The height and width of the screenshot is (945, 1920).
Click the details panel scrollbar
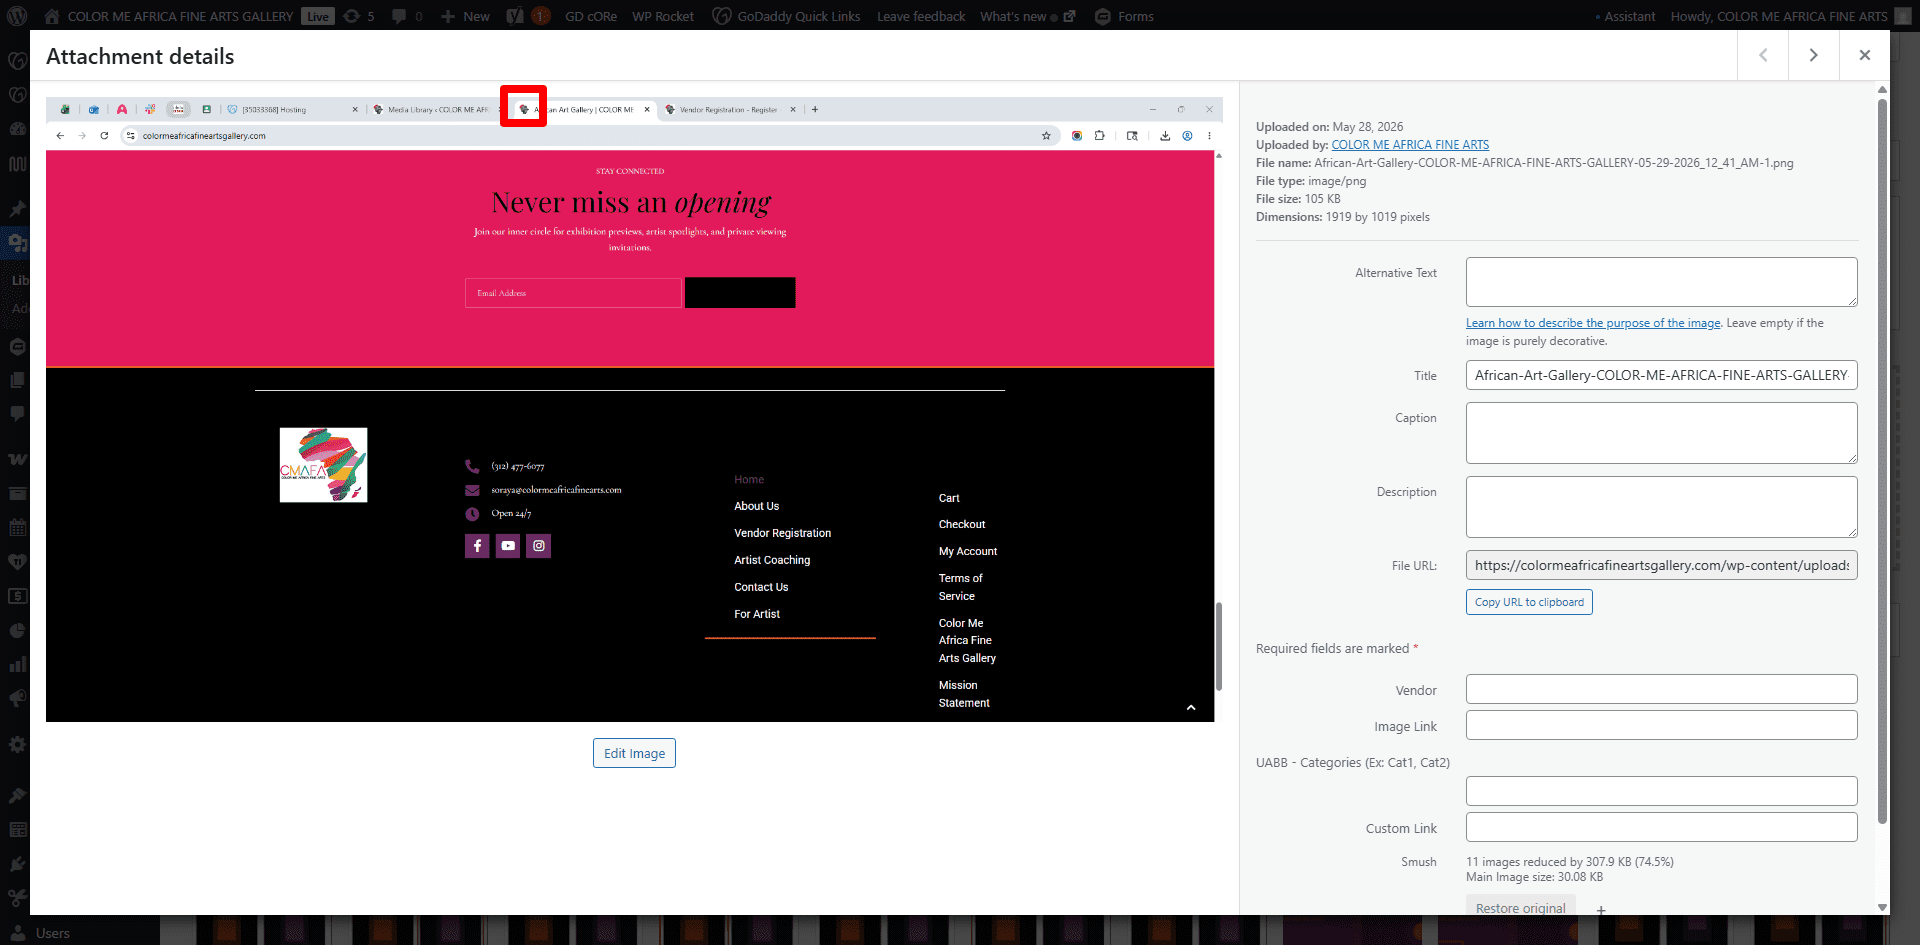point(1882,460)
